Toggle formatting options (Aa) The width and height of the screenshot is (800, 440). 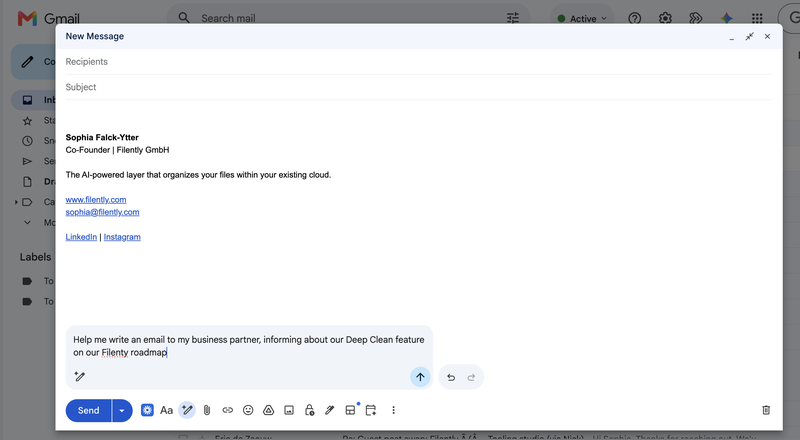(166, 410)
